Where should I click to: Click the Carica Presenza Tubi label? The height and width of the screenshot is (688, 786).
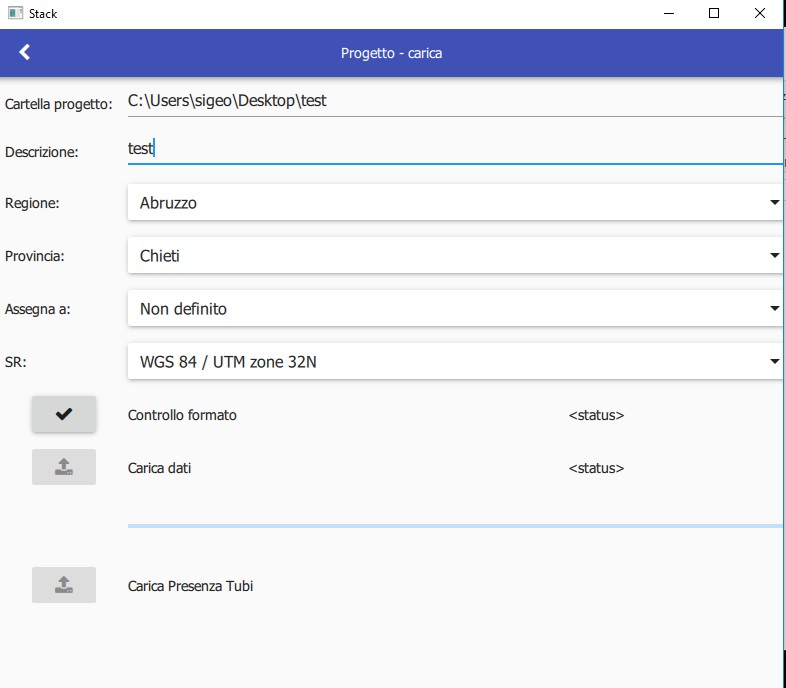(x=190, y=586)
